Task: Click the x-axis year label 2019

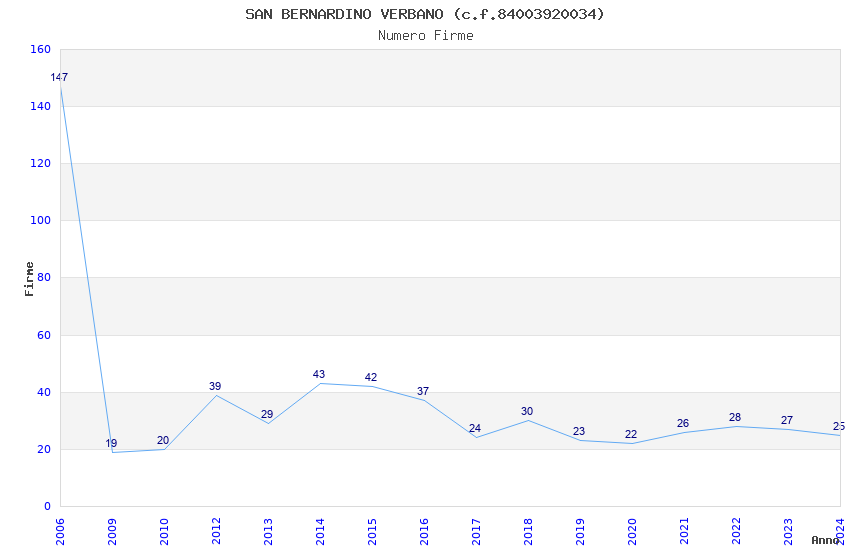Action: coord(581,532)
